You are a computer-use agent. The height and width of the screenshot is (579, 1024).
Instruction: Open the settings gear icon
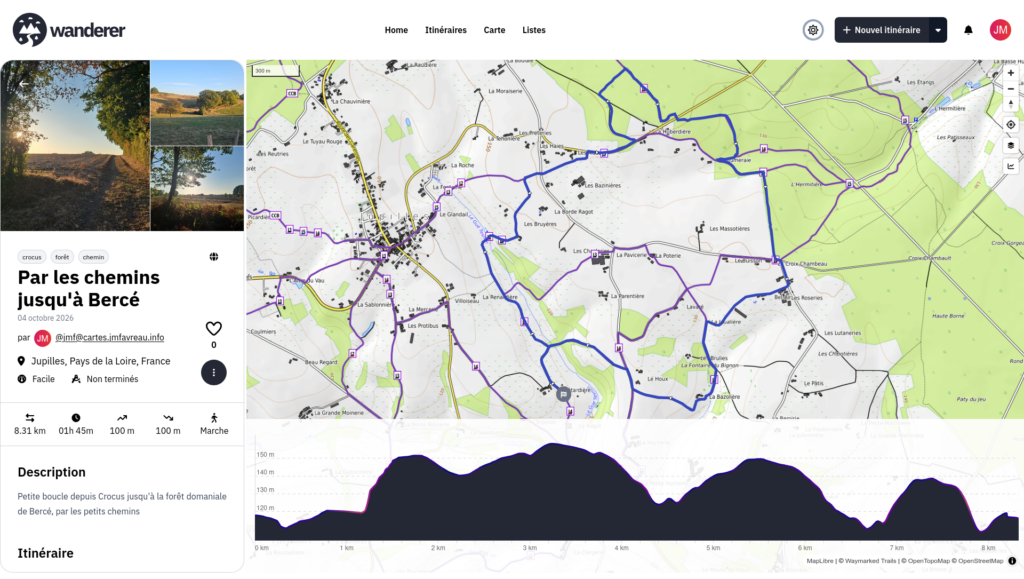tap(813, 30)
